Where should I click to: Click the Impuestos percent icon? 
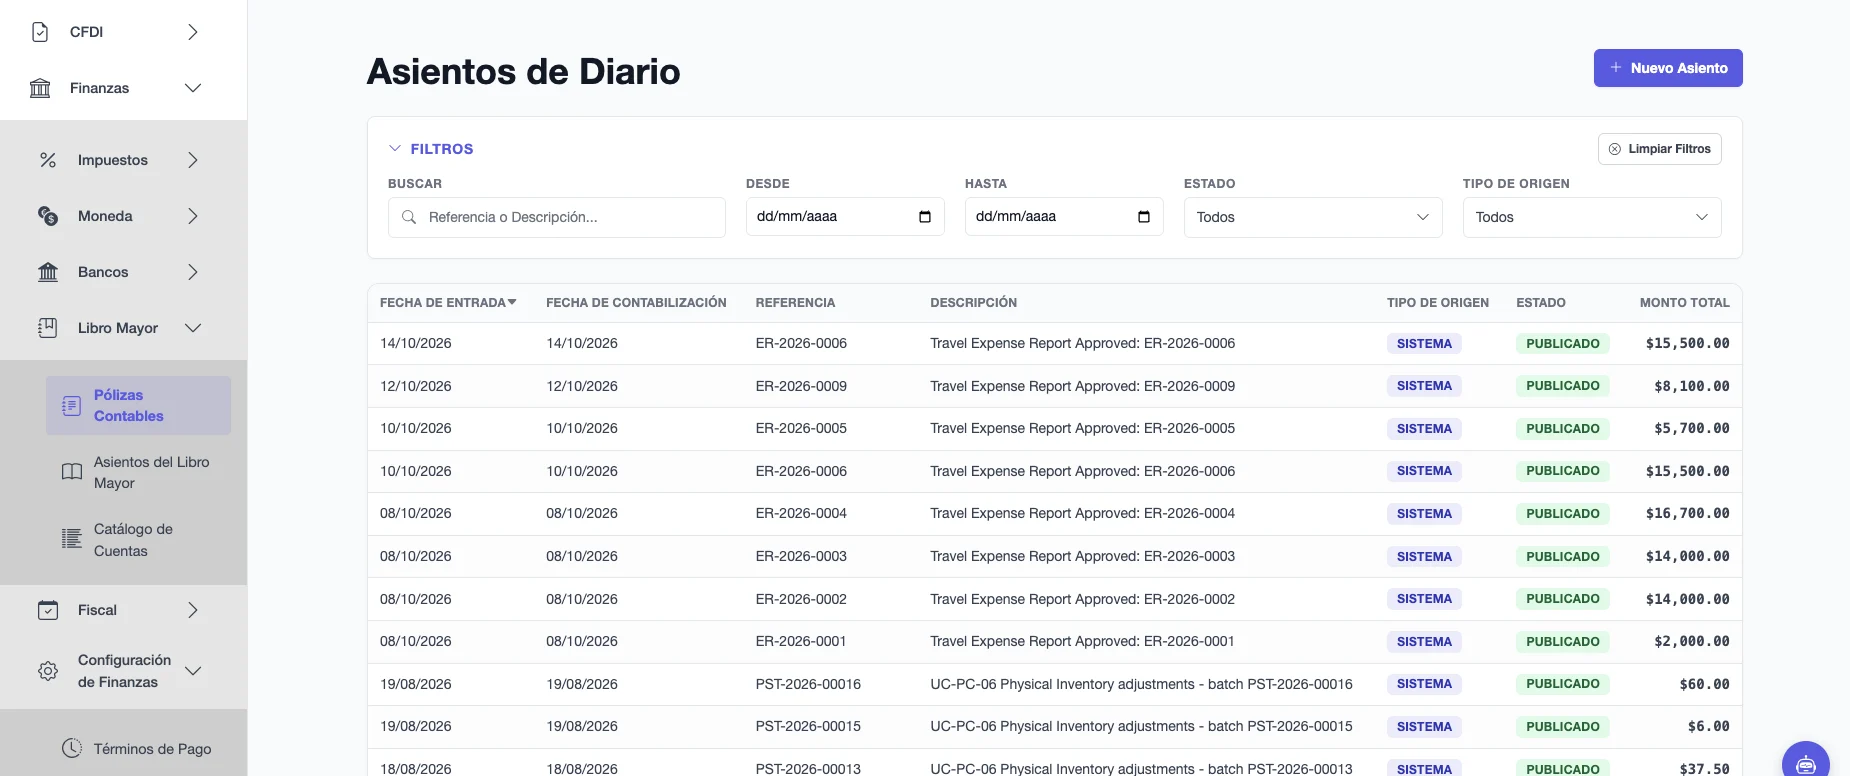coord(48,160)
